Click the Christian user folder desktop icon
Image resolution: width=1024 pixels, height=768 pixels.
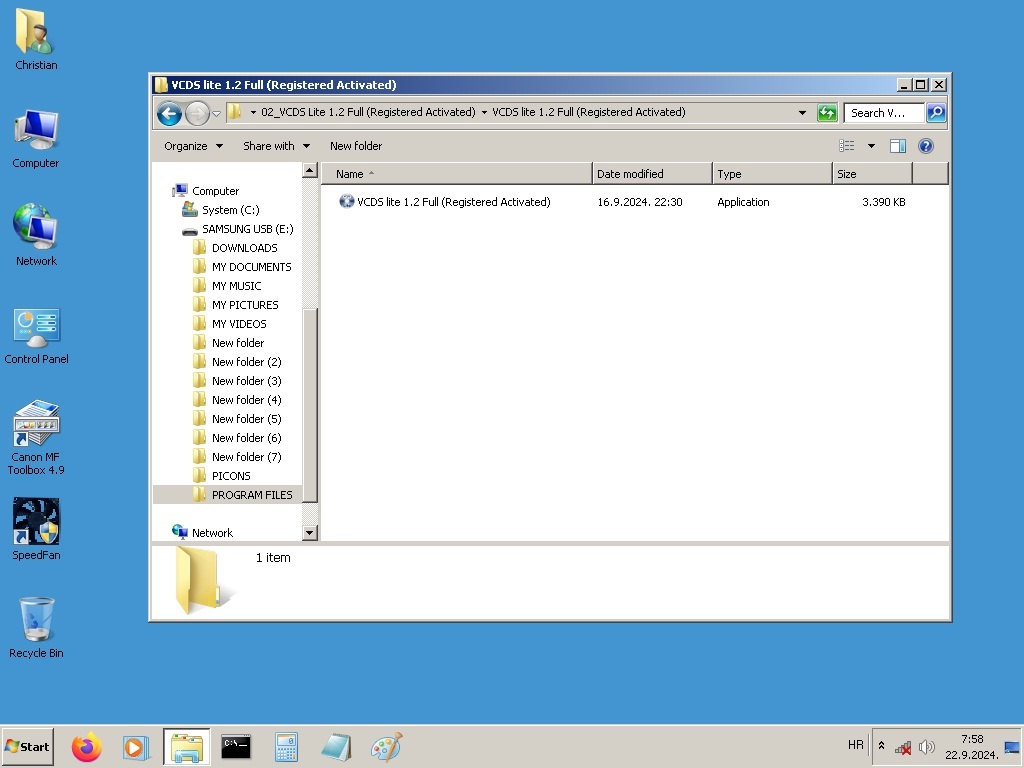[36, 40]
